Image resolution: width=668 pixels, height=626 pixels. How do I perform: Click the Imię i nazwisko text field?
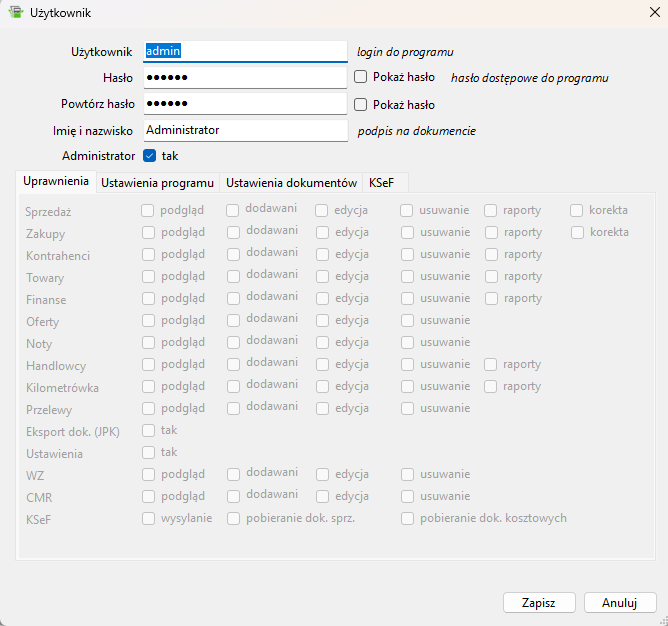pos(245,129)
